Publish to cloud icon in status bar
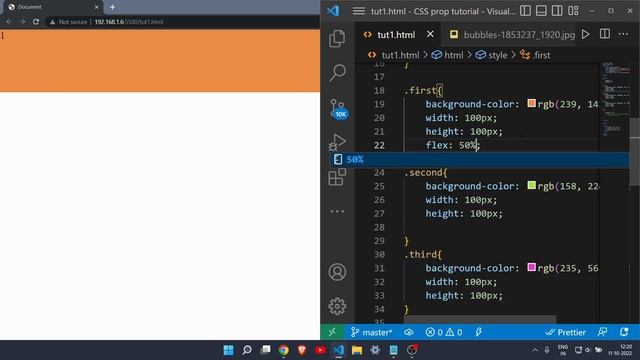Screen dimensions: 640x360 409,332
